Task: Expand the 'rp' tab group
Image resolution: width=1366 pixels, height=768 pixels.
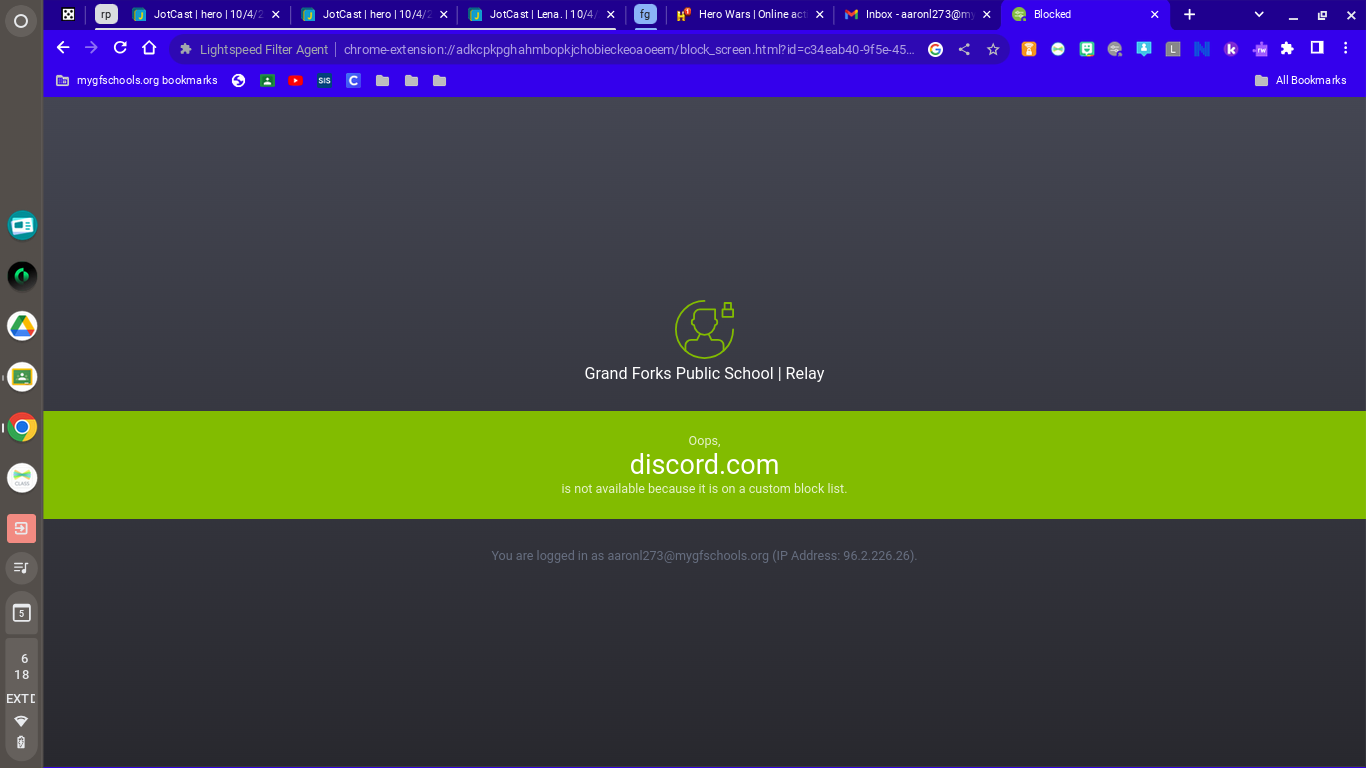Action: (x=106, y=14)
